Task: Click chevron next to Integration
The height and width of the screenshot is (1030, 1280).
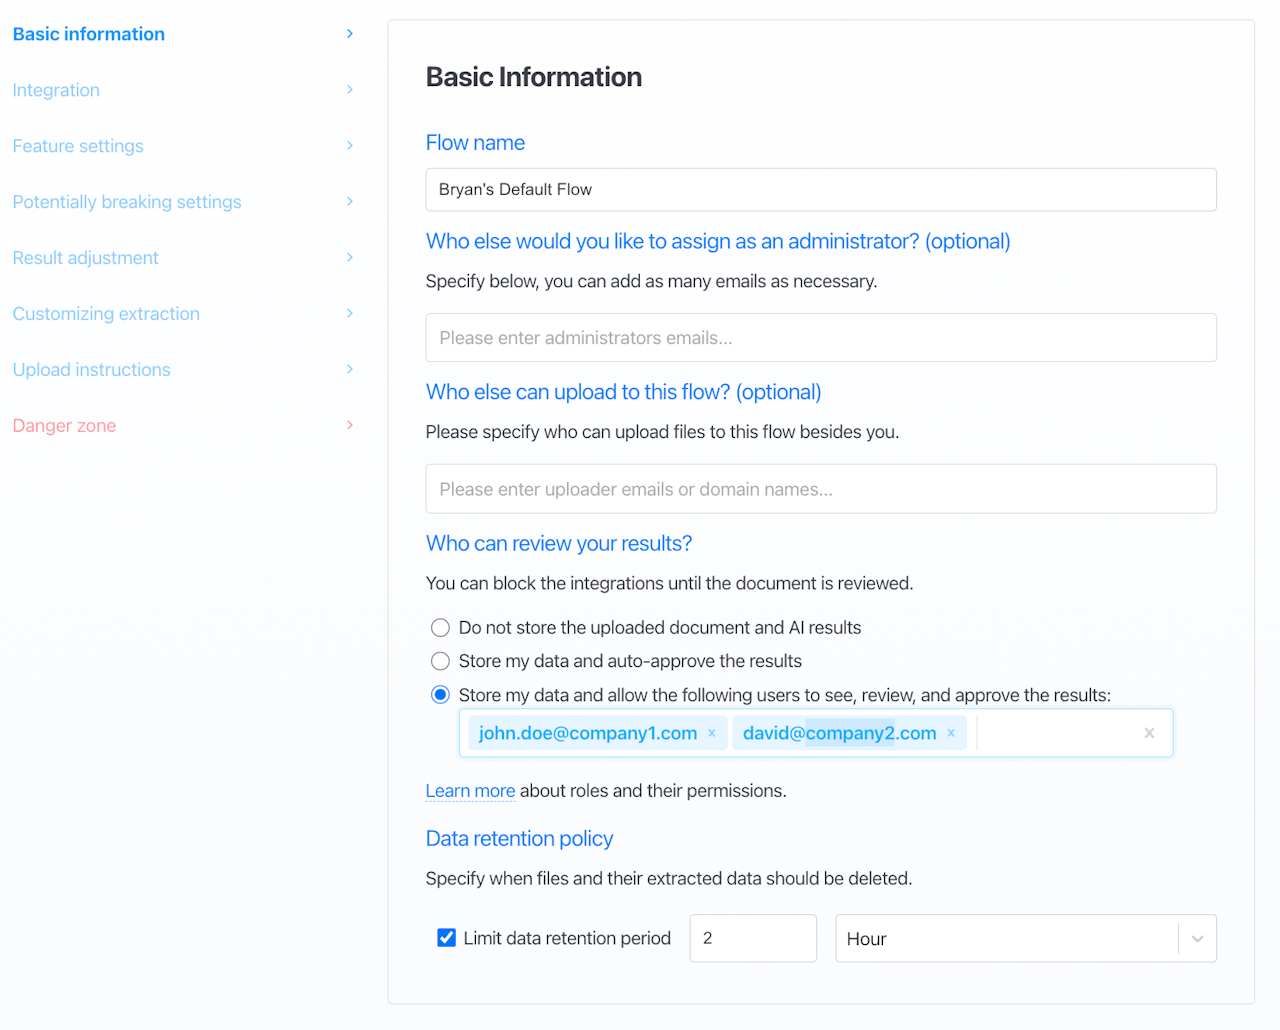Action: pos(350,90)
